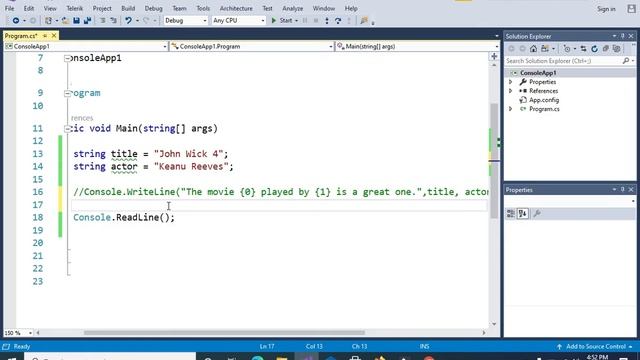Click the Save All toolbar icon
Screen dimensions: 640x360
(x=87, y=20)
